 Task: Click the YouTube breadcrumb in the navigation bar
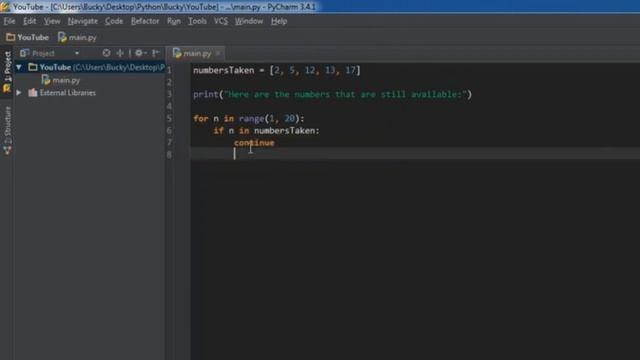27,38
